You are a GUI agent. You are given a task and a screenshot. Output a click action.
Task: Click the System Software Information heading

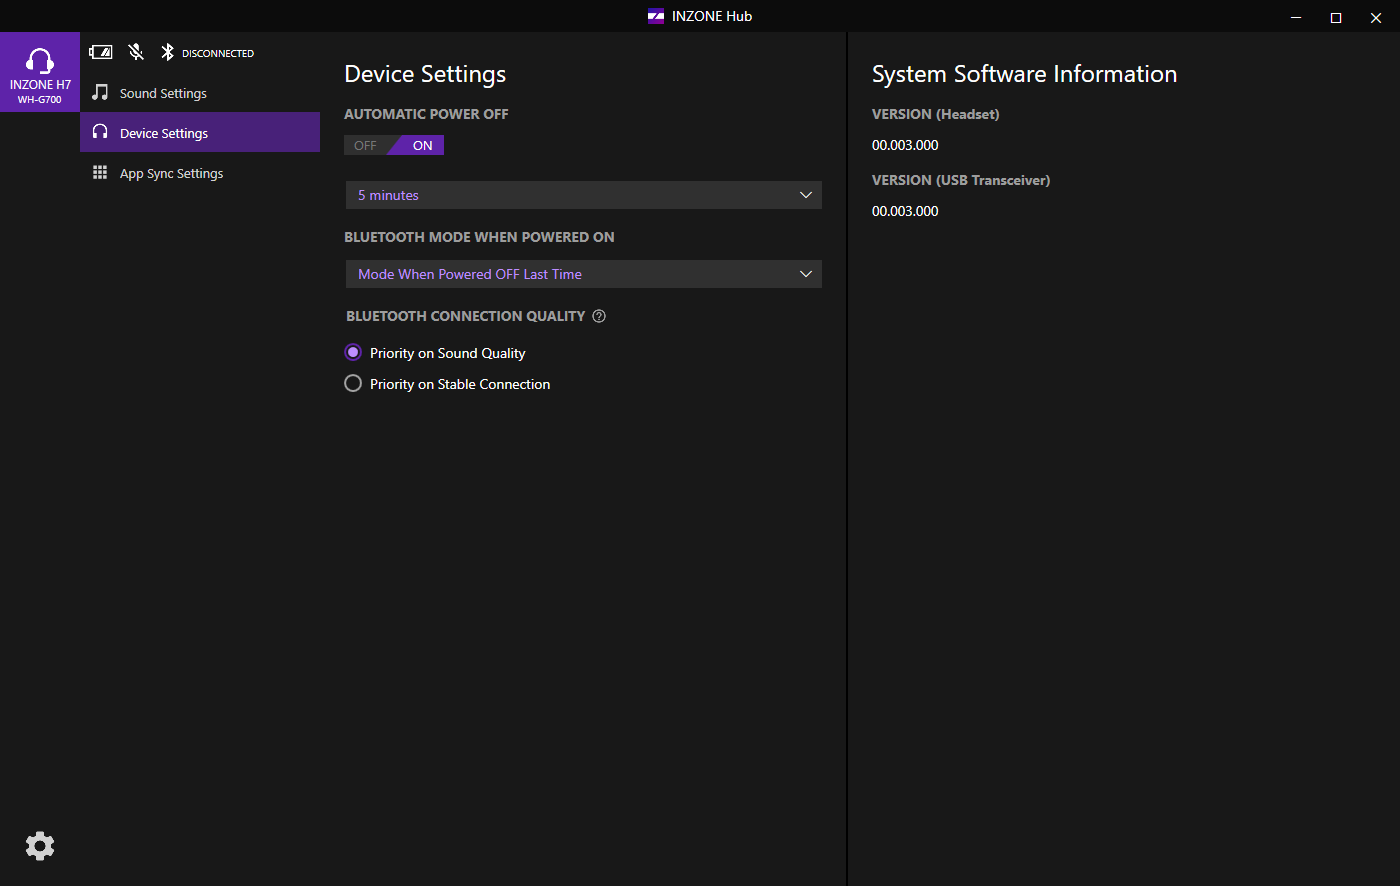[x=1024, y=74]
